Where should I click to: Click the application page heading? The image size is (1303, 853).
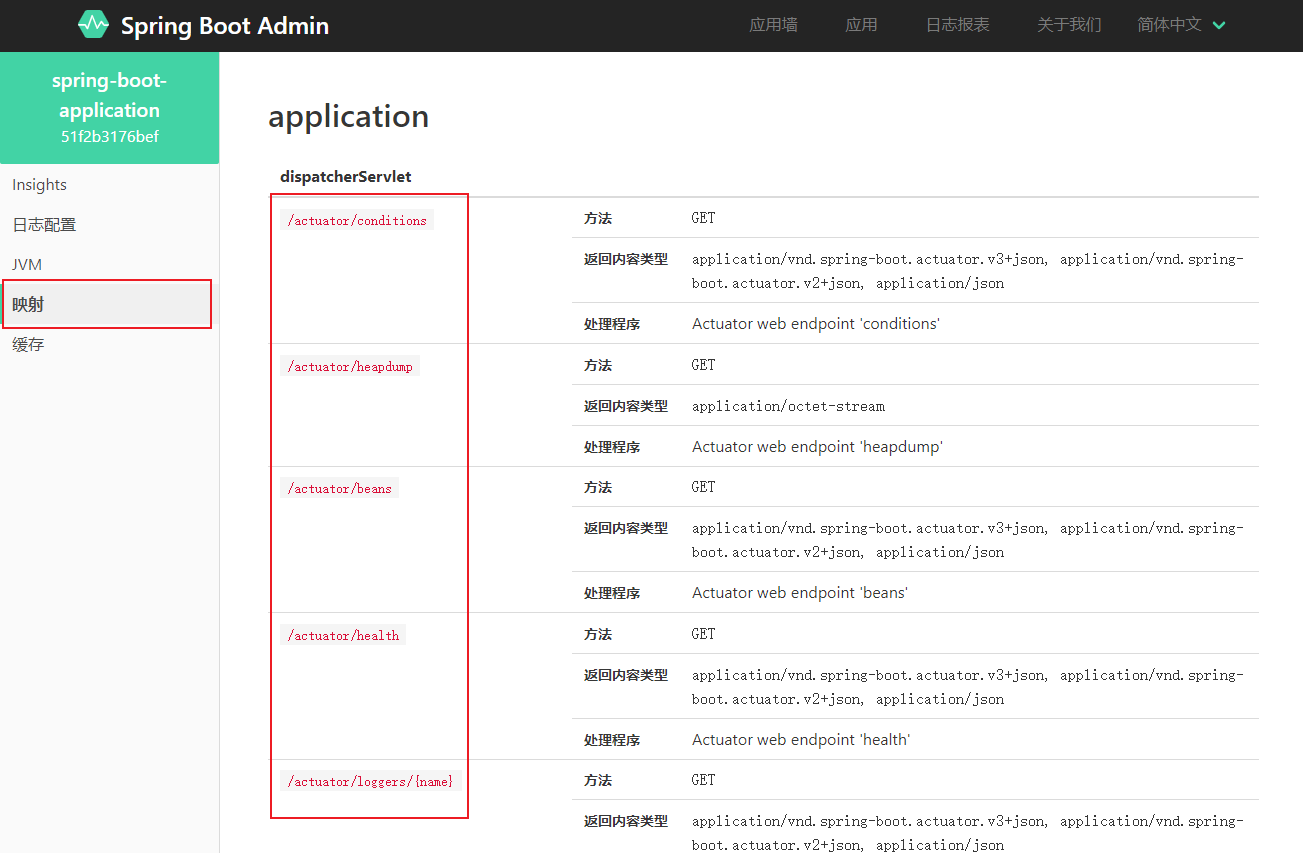pyautogui.click(x=348, y=116)
